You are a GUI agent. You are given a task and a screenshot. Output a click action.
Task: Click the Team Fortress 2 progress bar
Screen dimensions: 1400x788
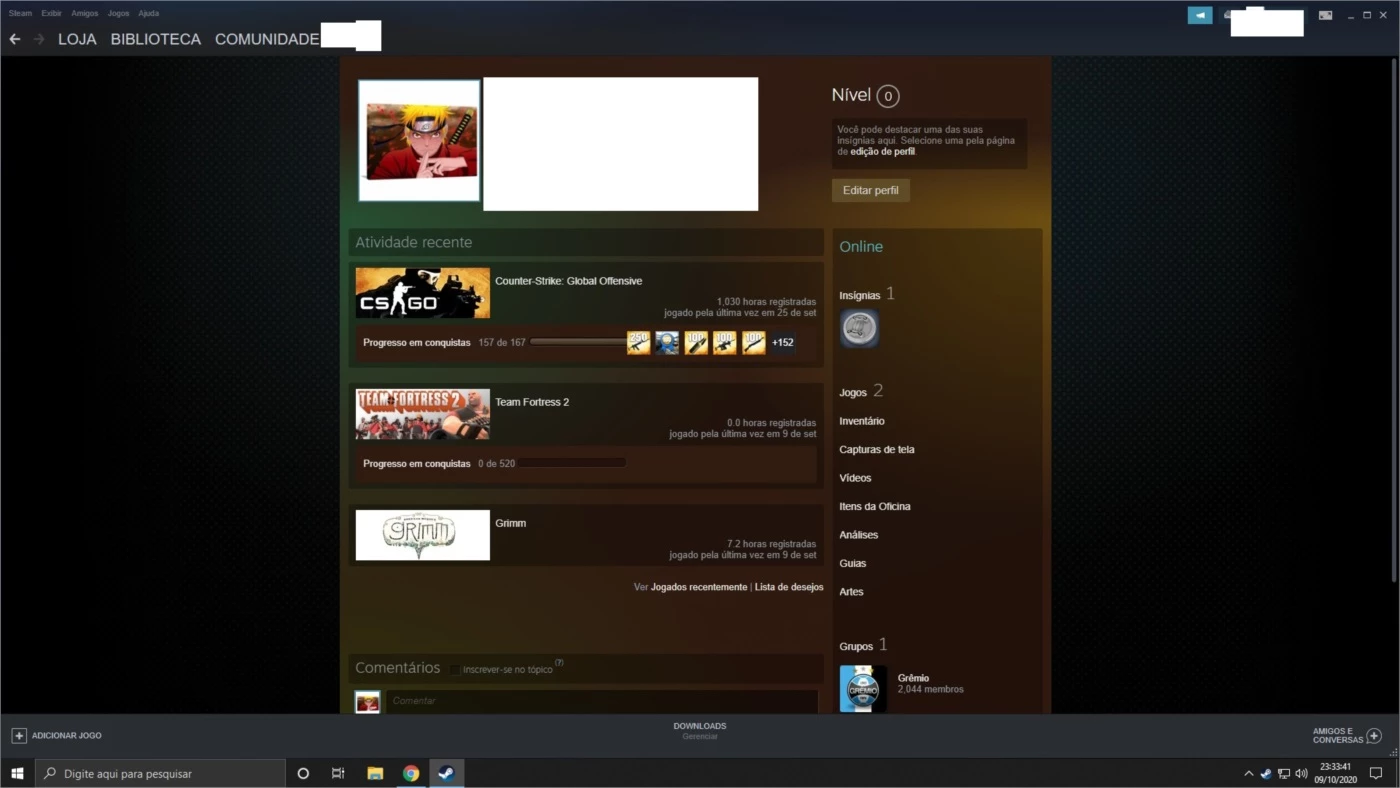[x=572, y=463]
